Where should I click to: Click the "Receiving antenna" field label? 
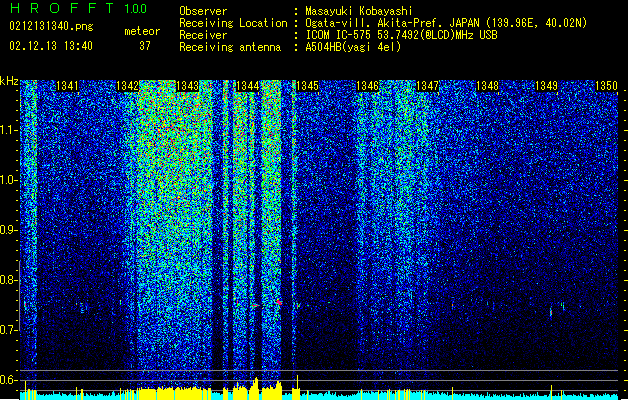230,47
